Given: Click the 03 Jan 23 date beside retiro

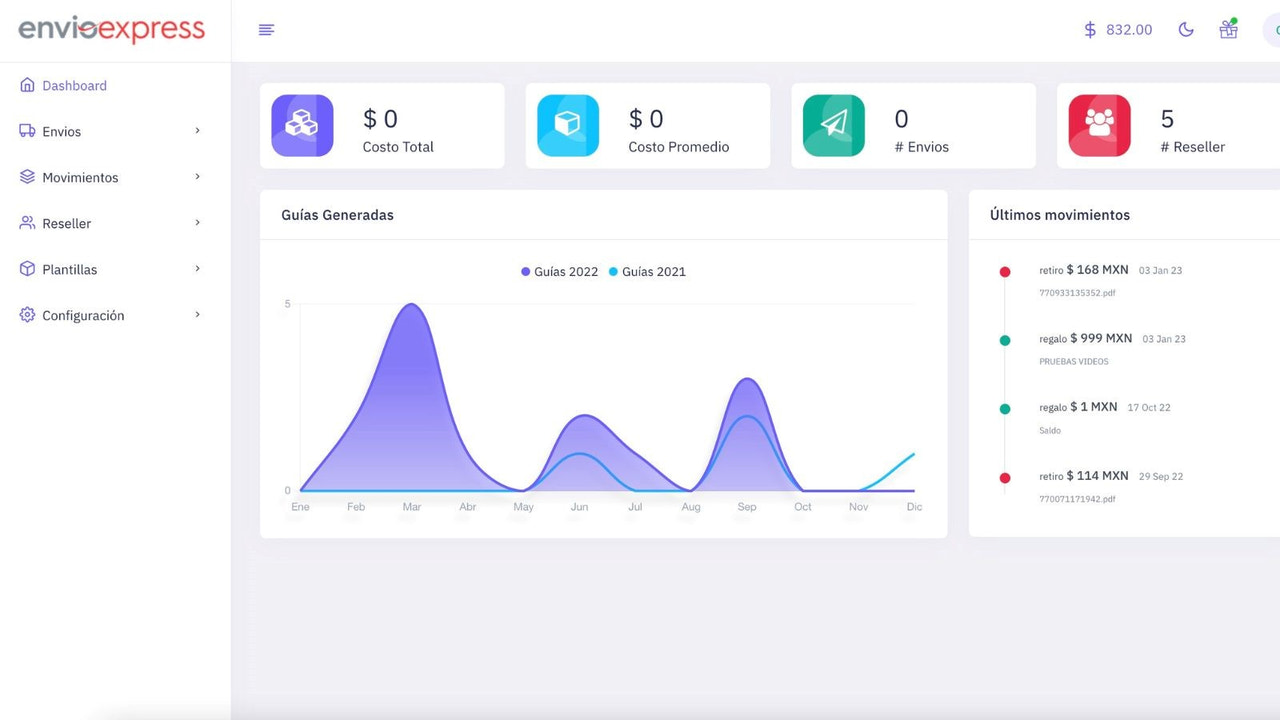Looking at the screenshot, I should 1160,271.
